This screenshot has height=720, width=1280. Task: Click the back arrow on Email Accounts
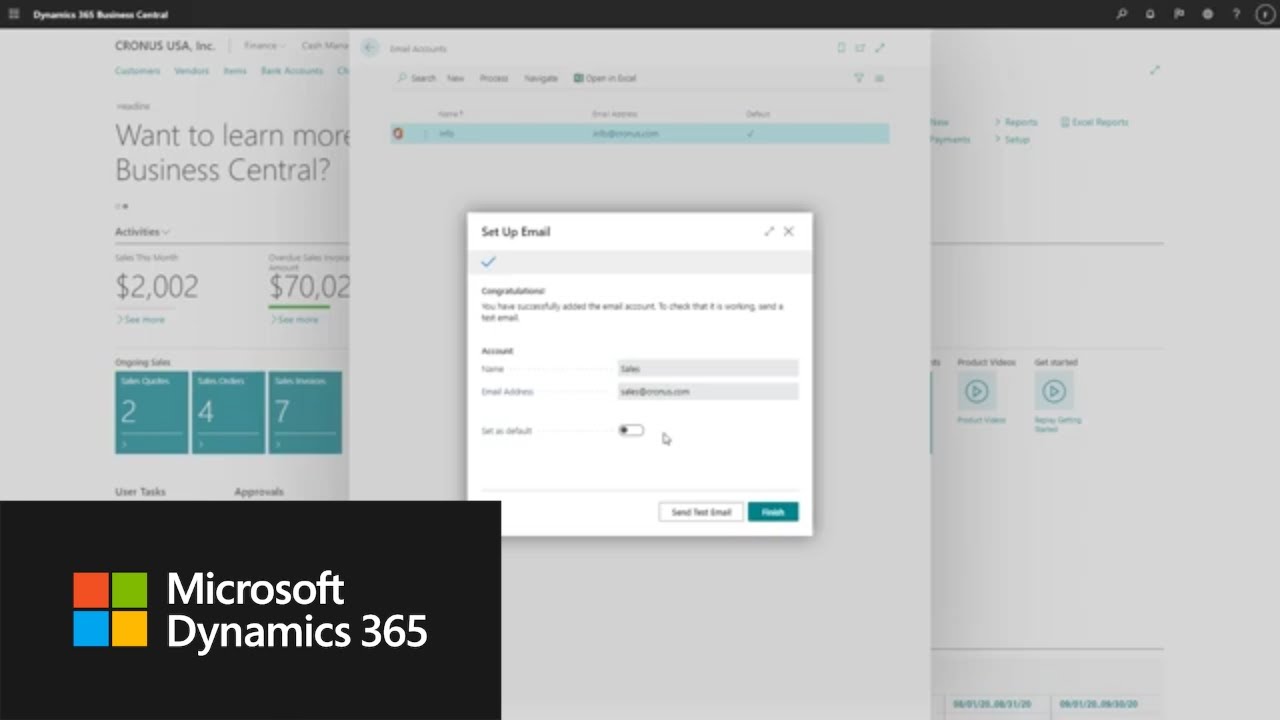(x=370, y=48)
